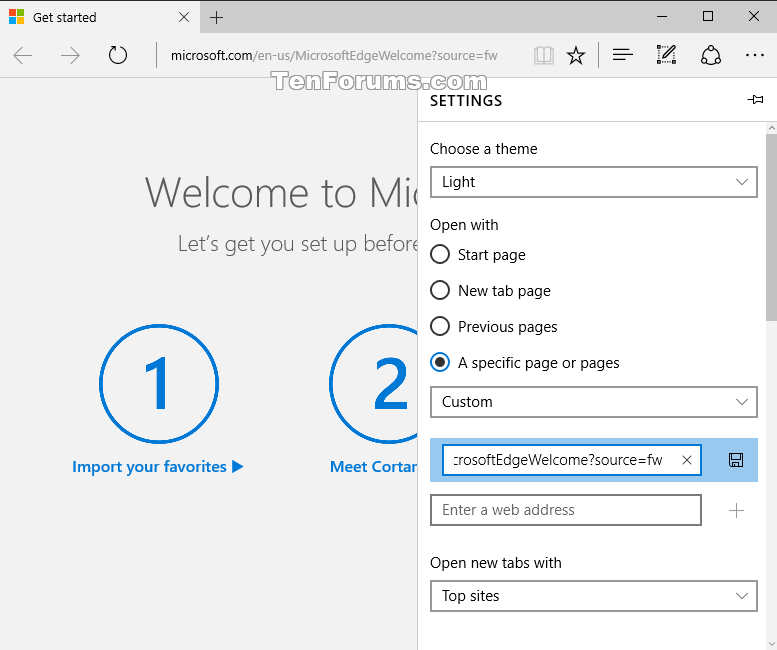Minimize the Edge window
777x650 pixels.
662,17
